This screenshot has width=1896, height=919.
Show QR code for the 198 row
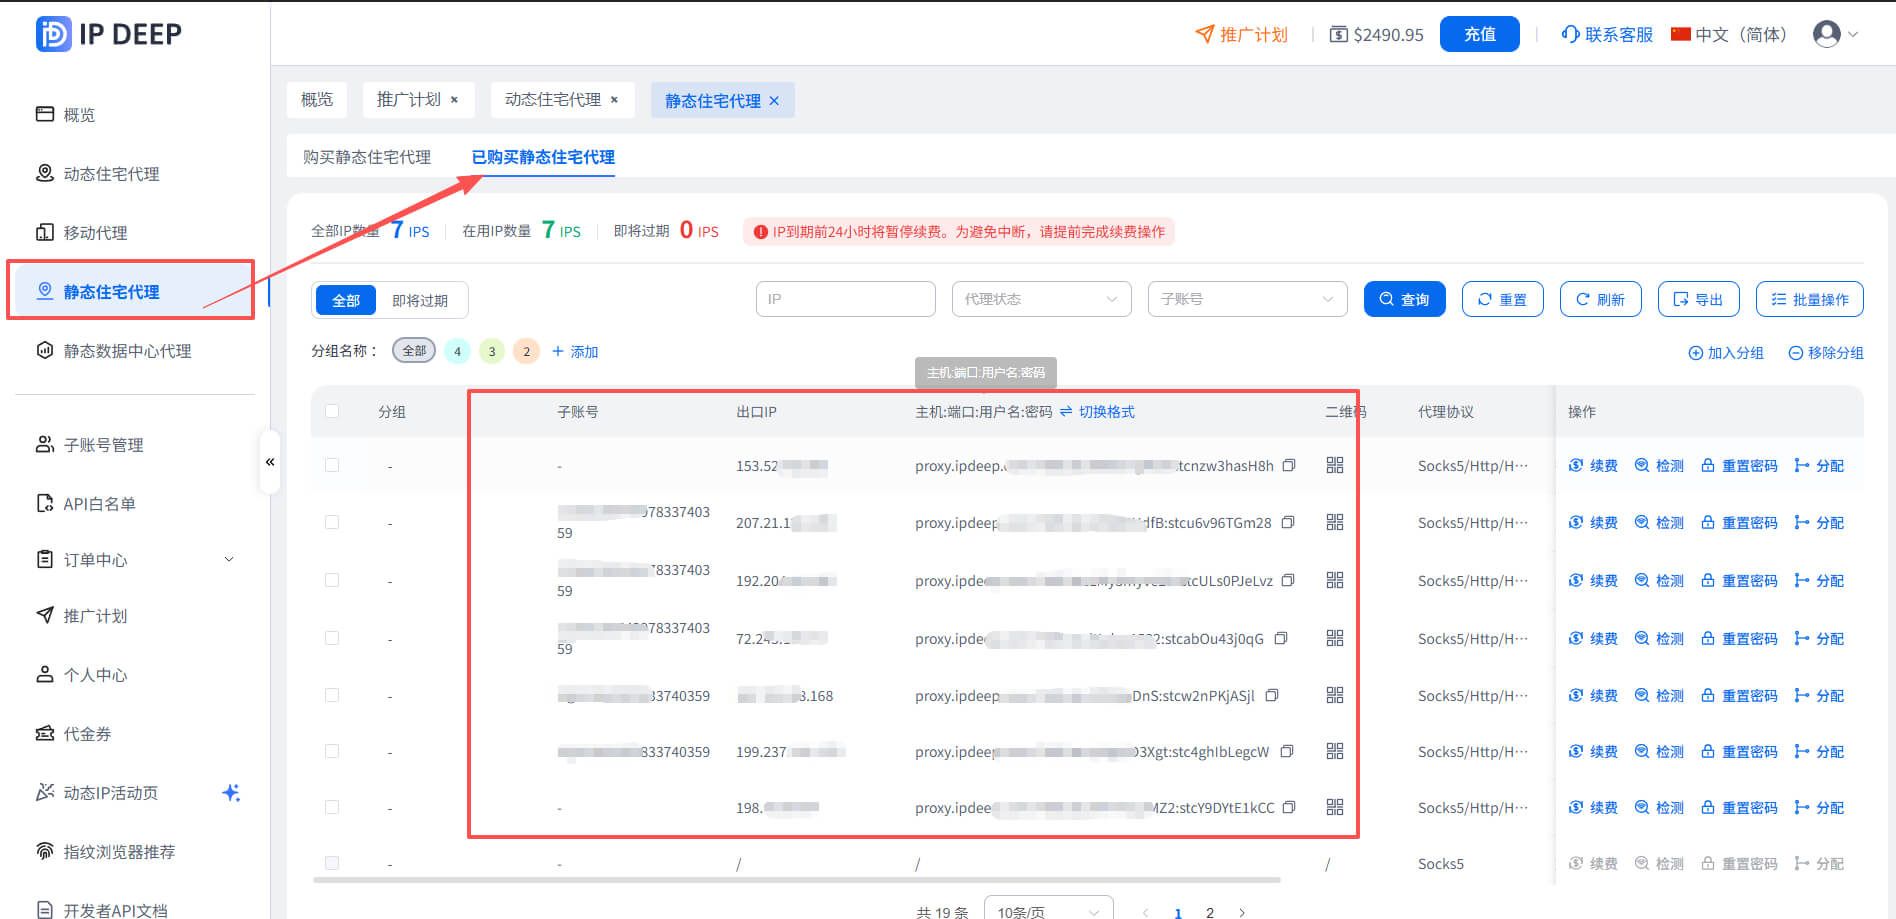(1335, 807)
